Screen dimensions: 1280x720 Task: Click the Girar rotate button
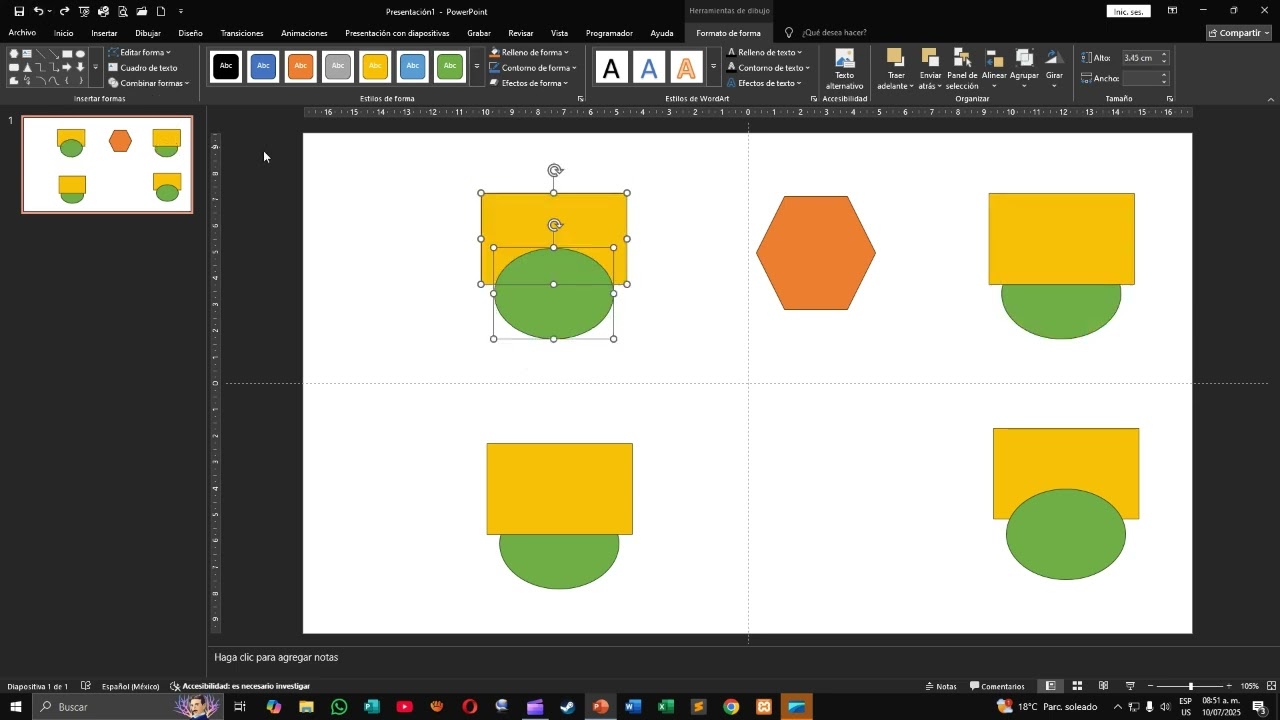[1054, 69]
